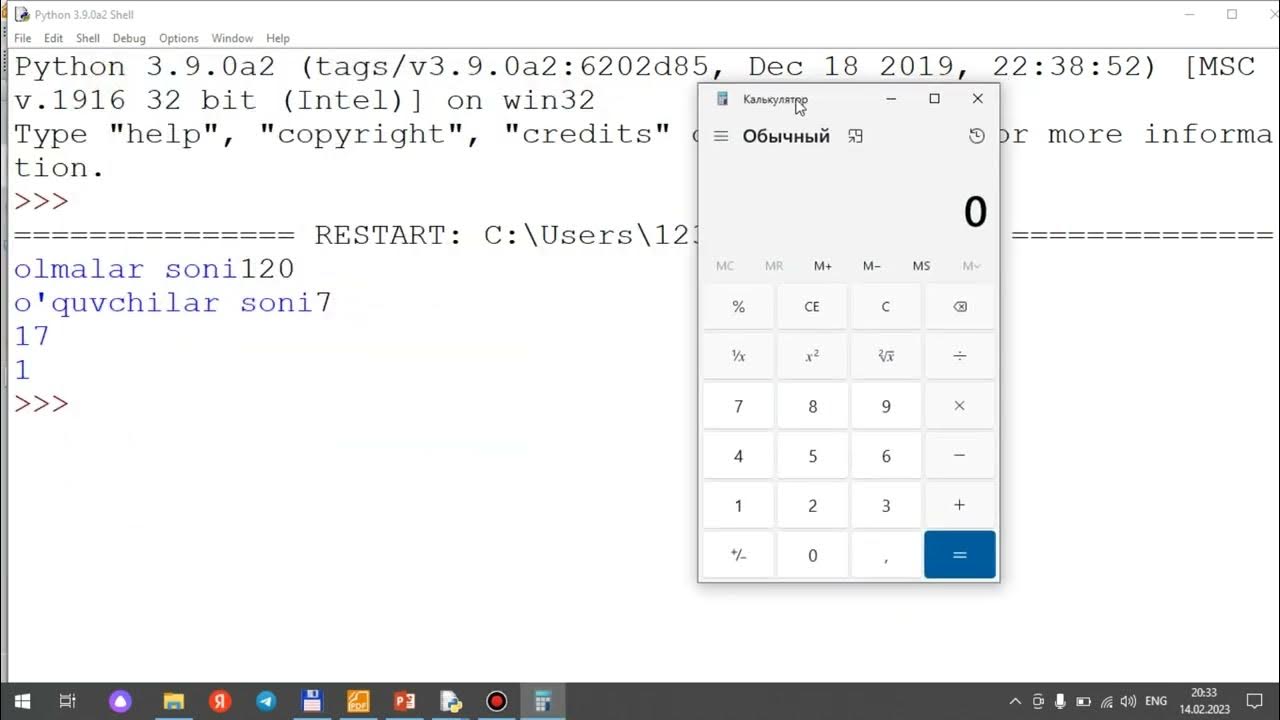Click the M+ memory add button
The width and height of the screenshot is (1280, 720).
pos(823,266)
